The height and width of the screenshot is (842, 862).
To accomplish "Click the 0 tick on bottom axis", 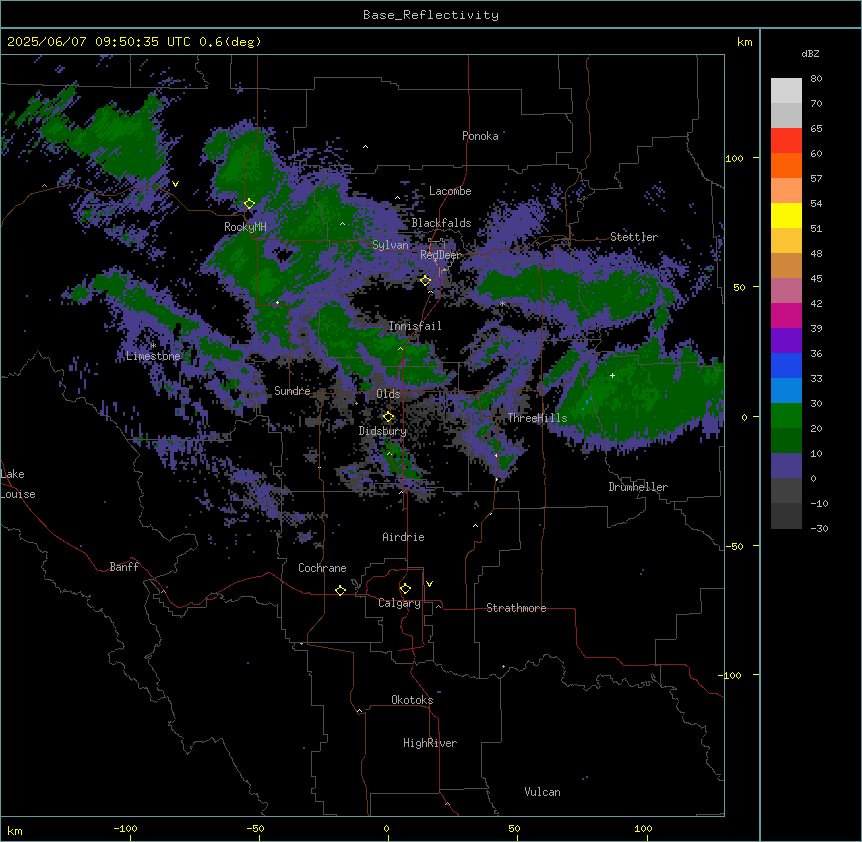I will (x=386, y=828).
